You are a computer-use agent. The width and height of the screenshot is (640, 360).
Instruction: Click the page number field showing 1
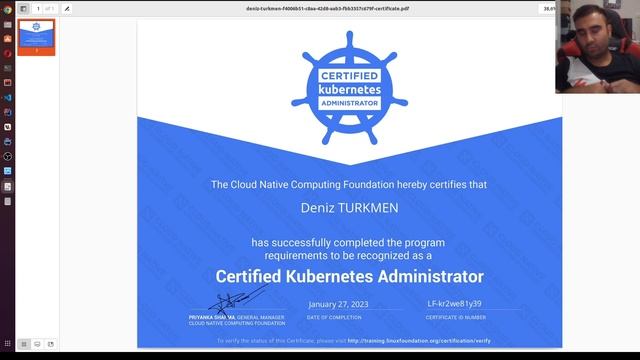point(38,9)
